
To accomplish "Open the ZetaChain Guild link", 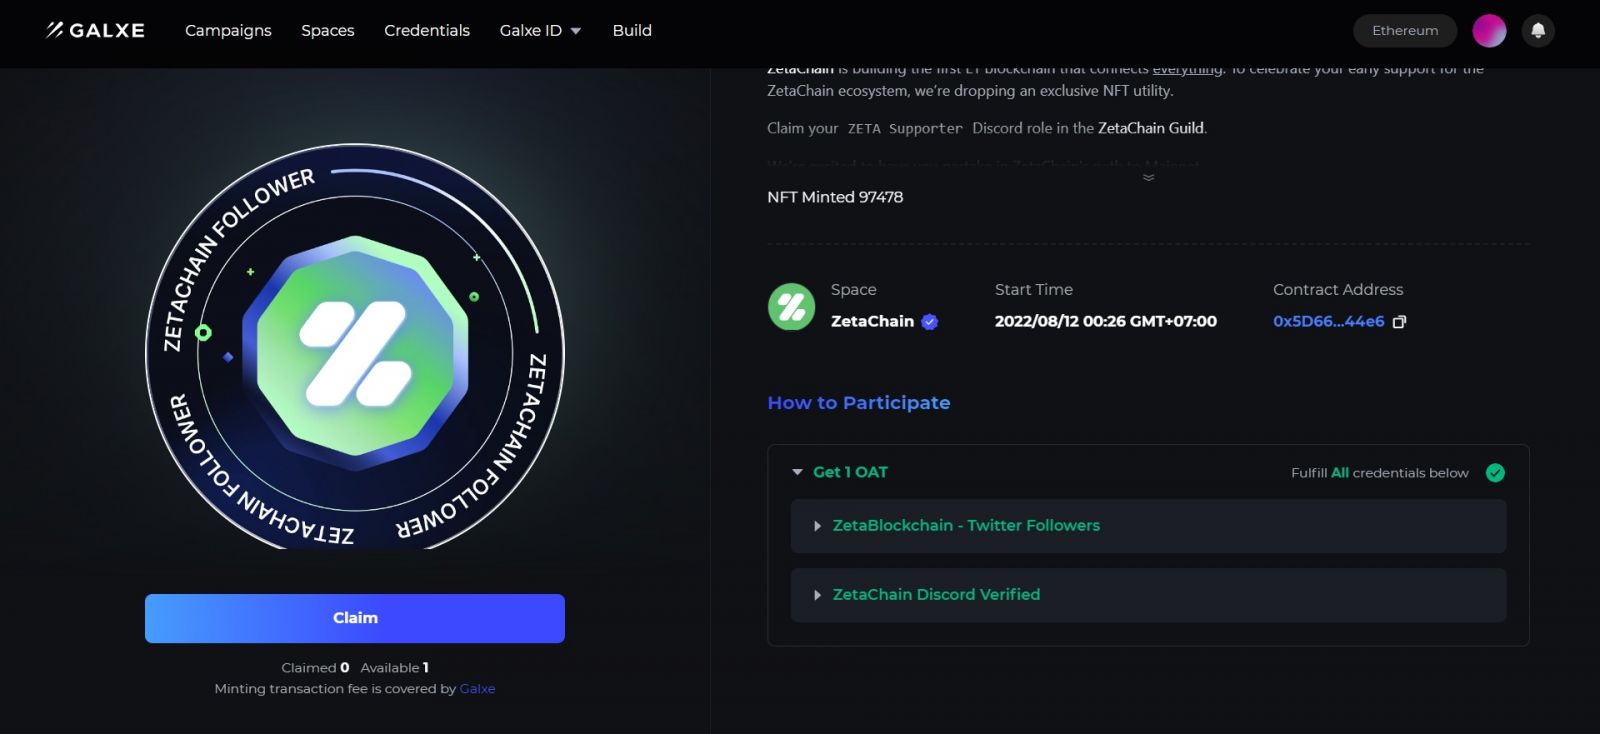I will point(1151,128).
